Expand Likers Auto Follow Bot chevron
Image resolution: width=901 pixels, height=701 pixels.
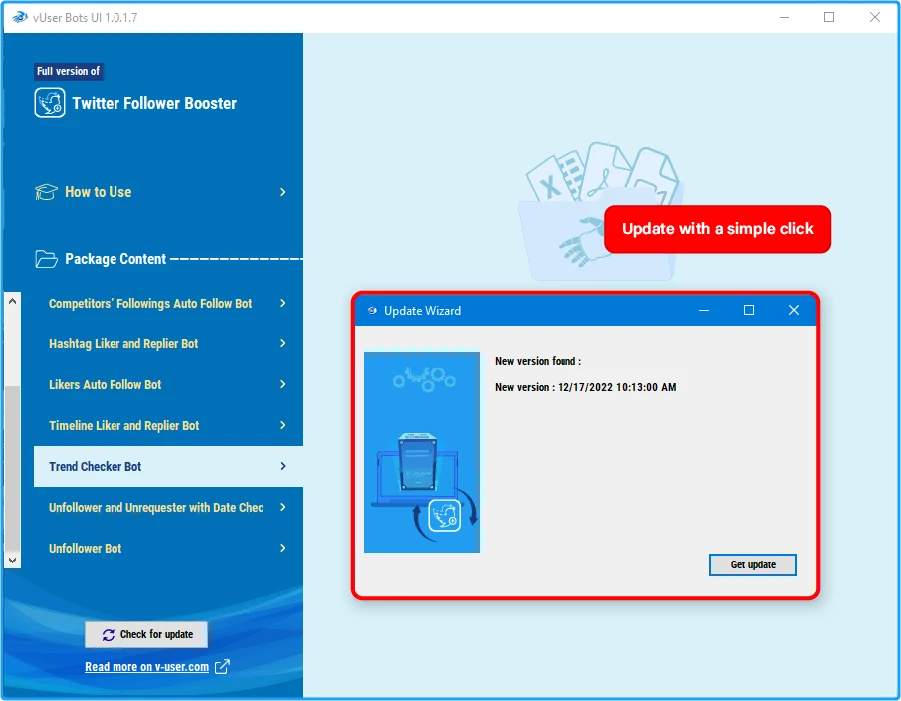(283, 384)
